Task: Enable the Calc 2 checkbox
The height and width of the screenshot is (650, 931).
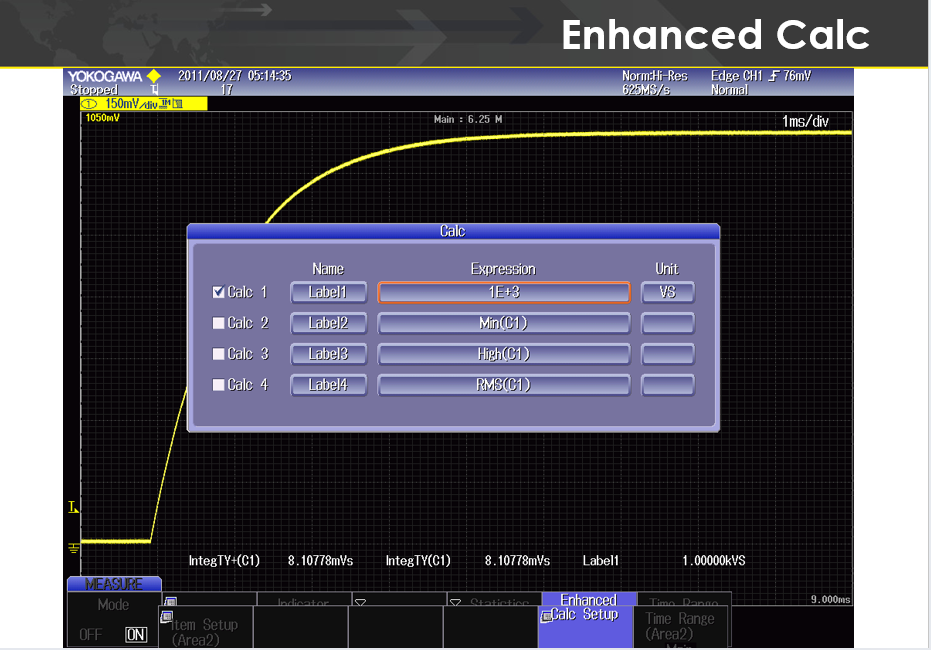Action: tap(219, 323)
